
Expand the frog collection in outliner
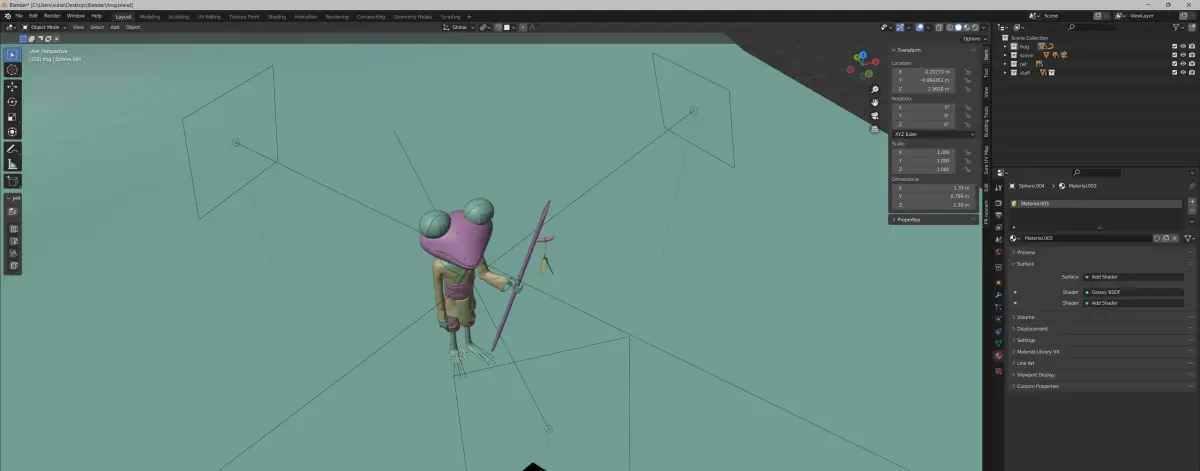point(1006,46)
